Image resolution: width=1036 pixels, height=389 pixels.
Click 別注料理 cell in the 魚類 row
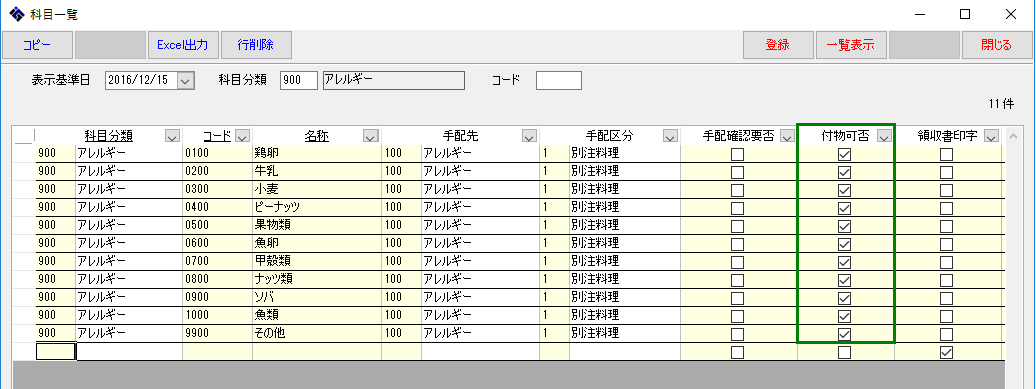coord(624,316)
